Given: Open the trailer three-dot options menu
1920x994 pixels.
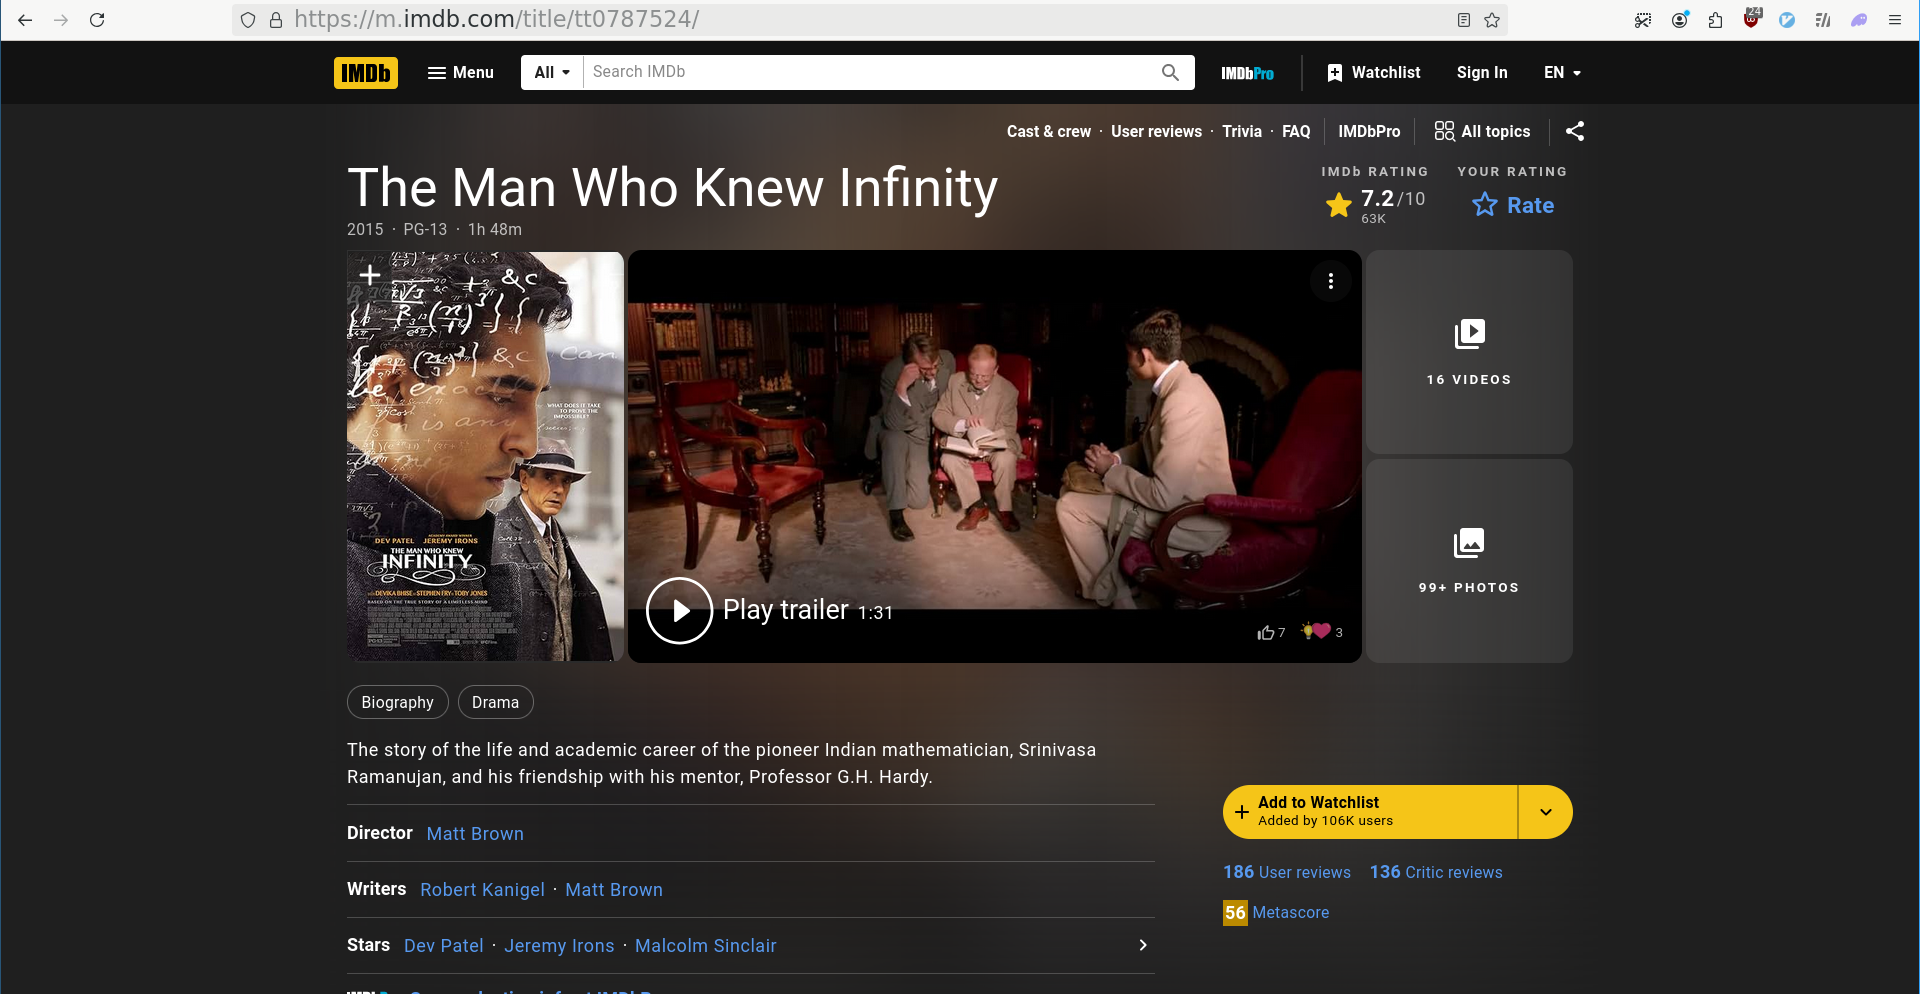Looking at the screenshot, I should coord(1331,281).
